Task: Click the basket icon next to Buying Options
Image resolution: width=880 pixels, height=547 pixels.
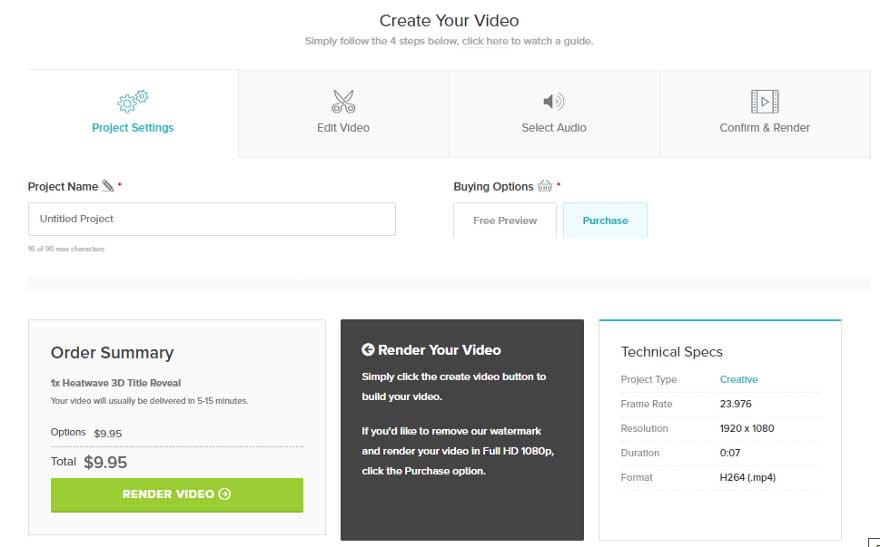Action: click(545, 186)
